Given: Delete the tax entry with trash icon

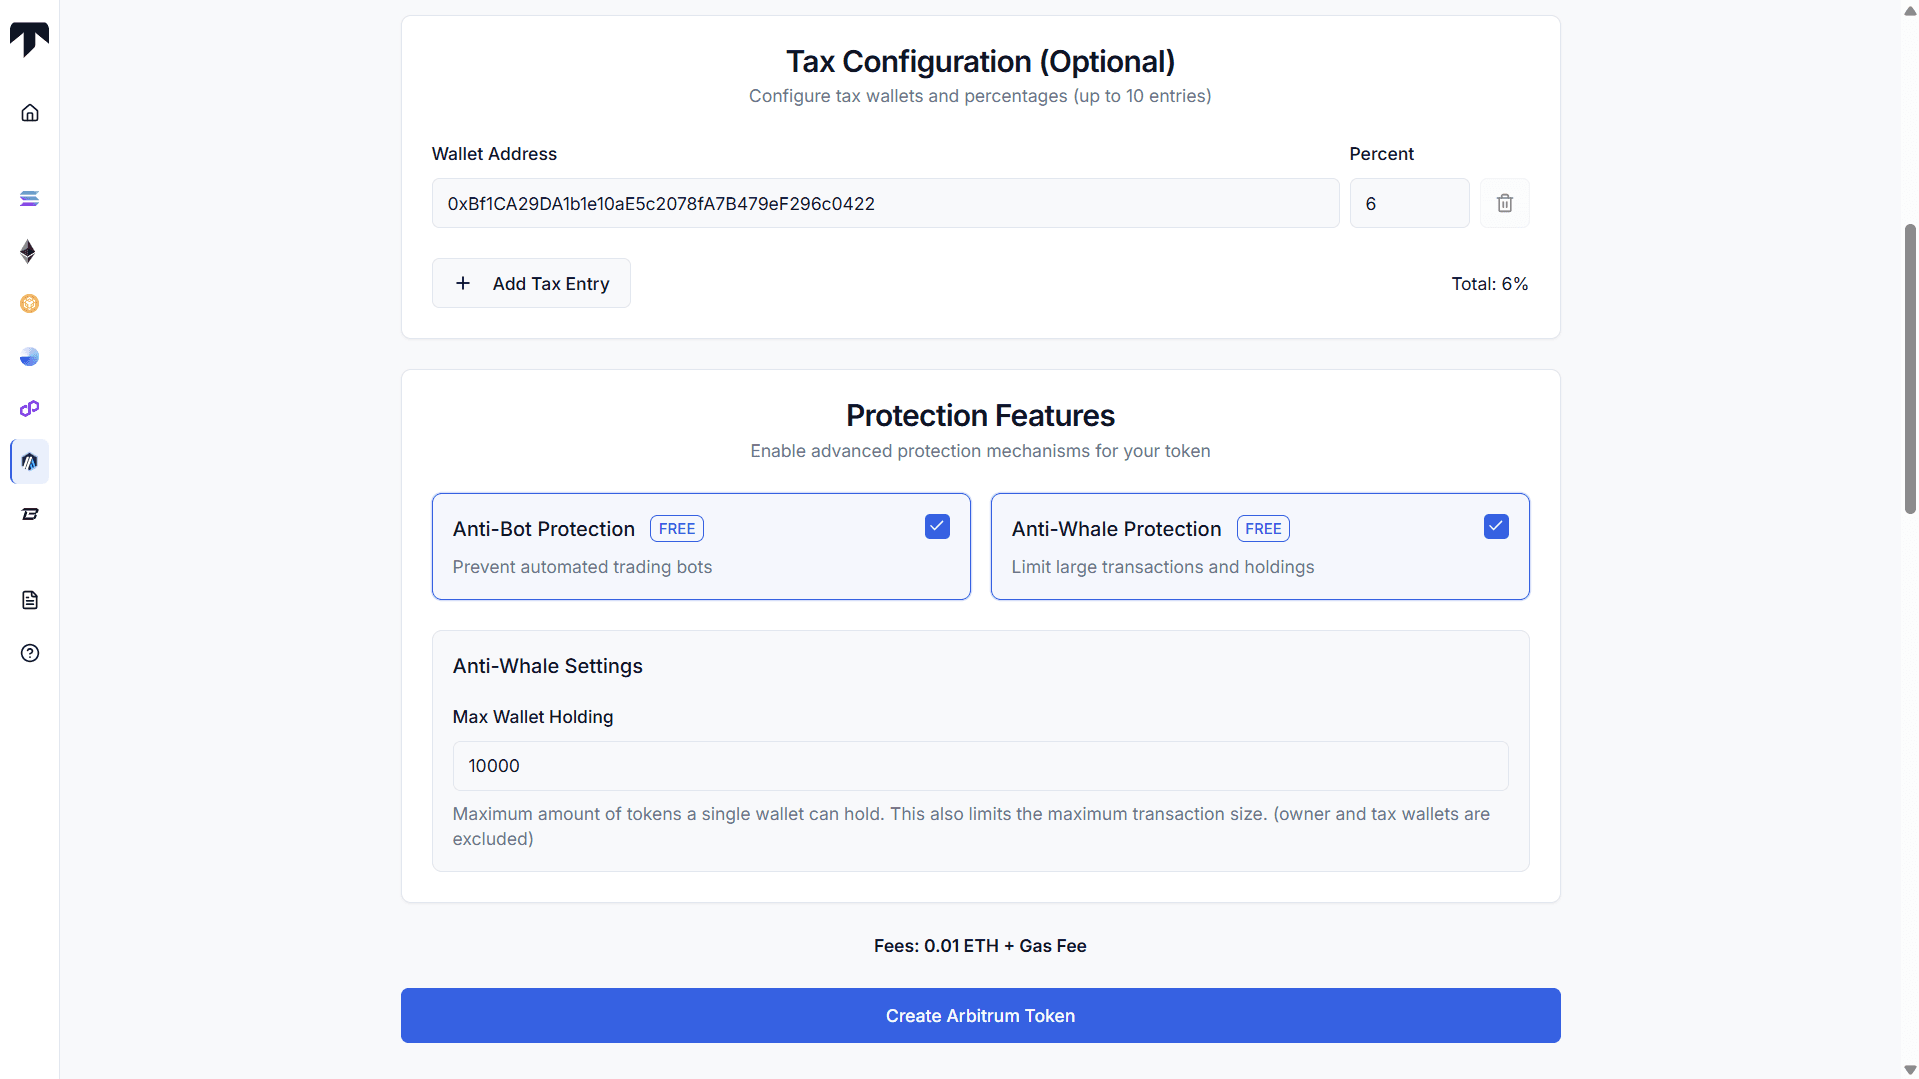Looking at the screenshot, I should (1504, 203).
